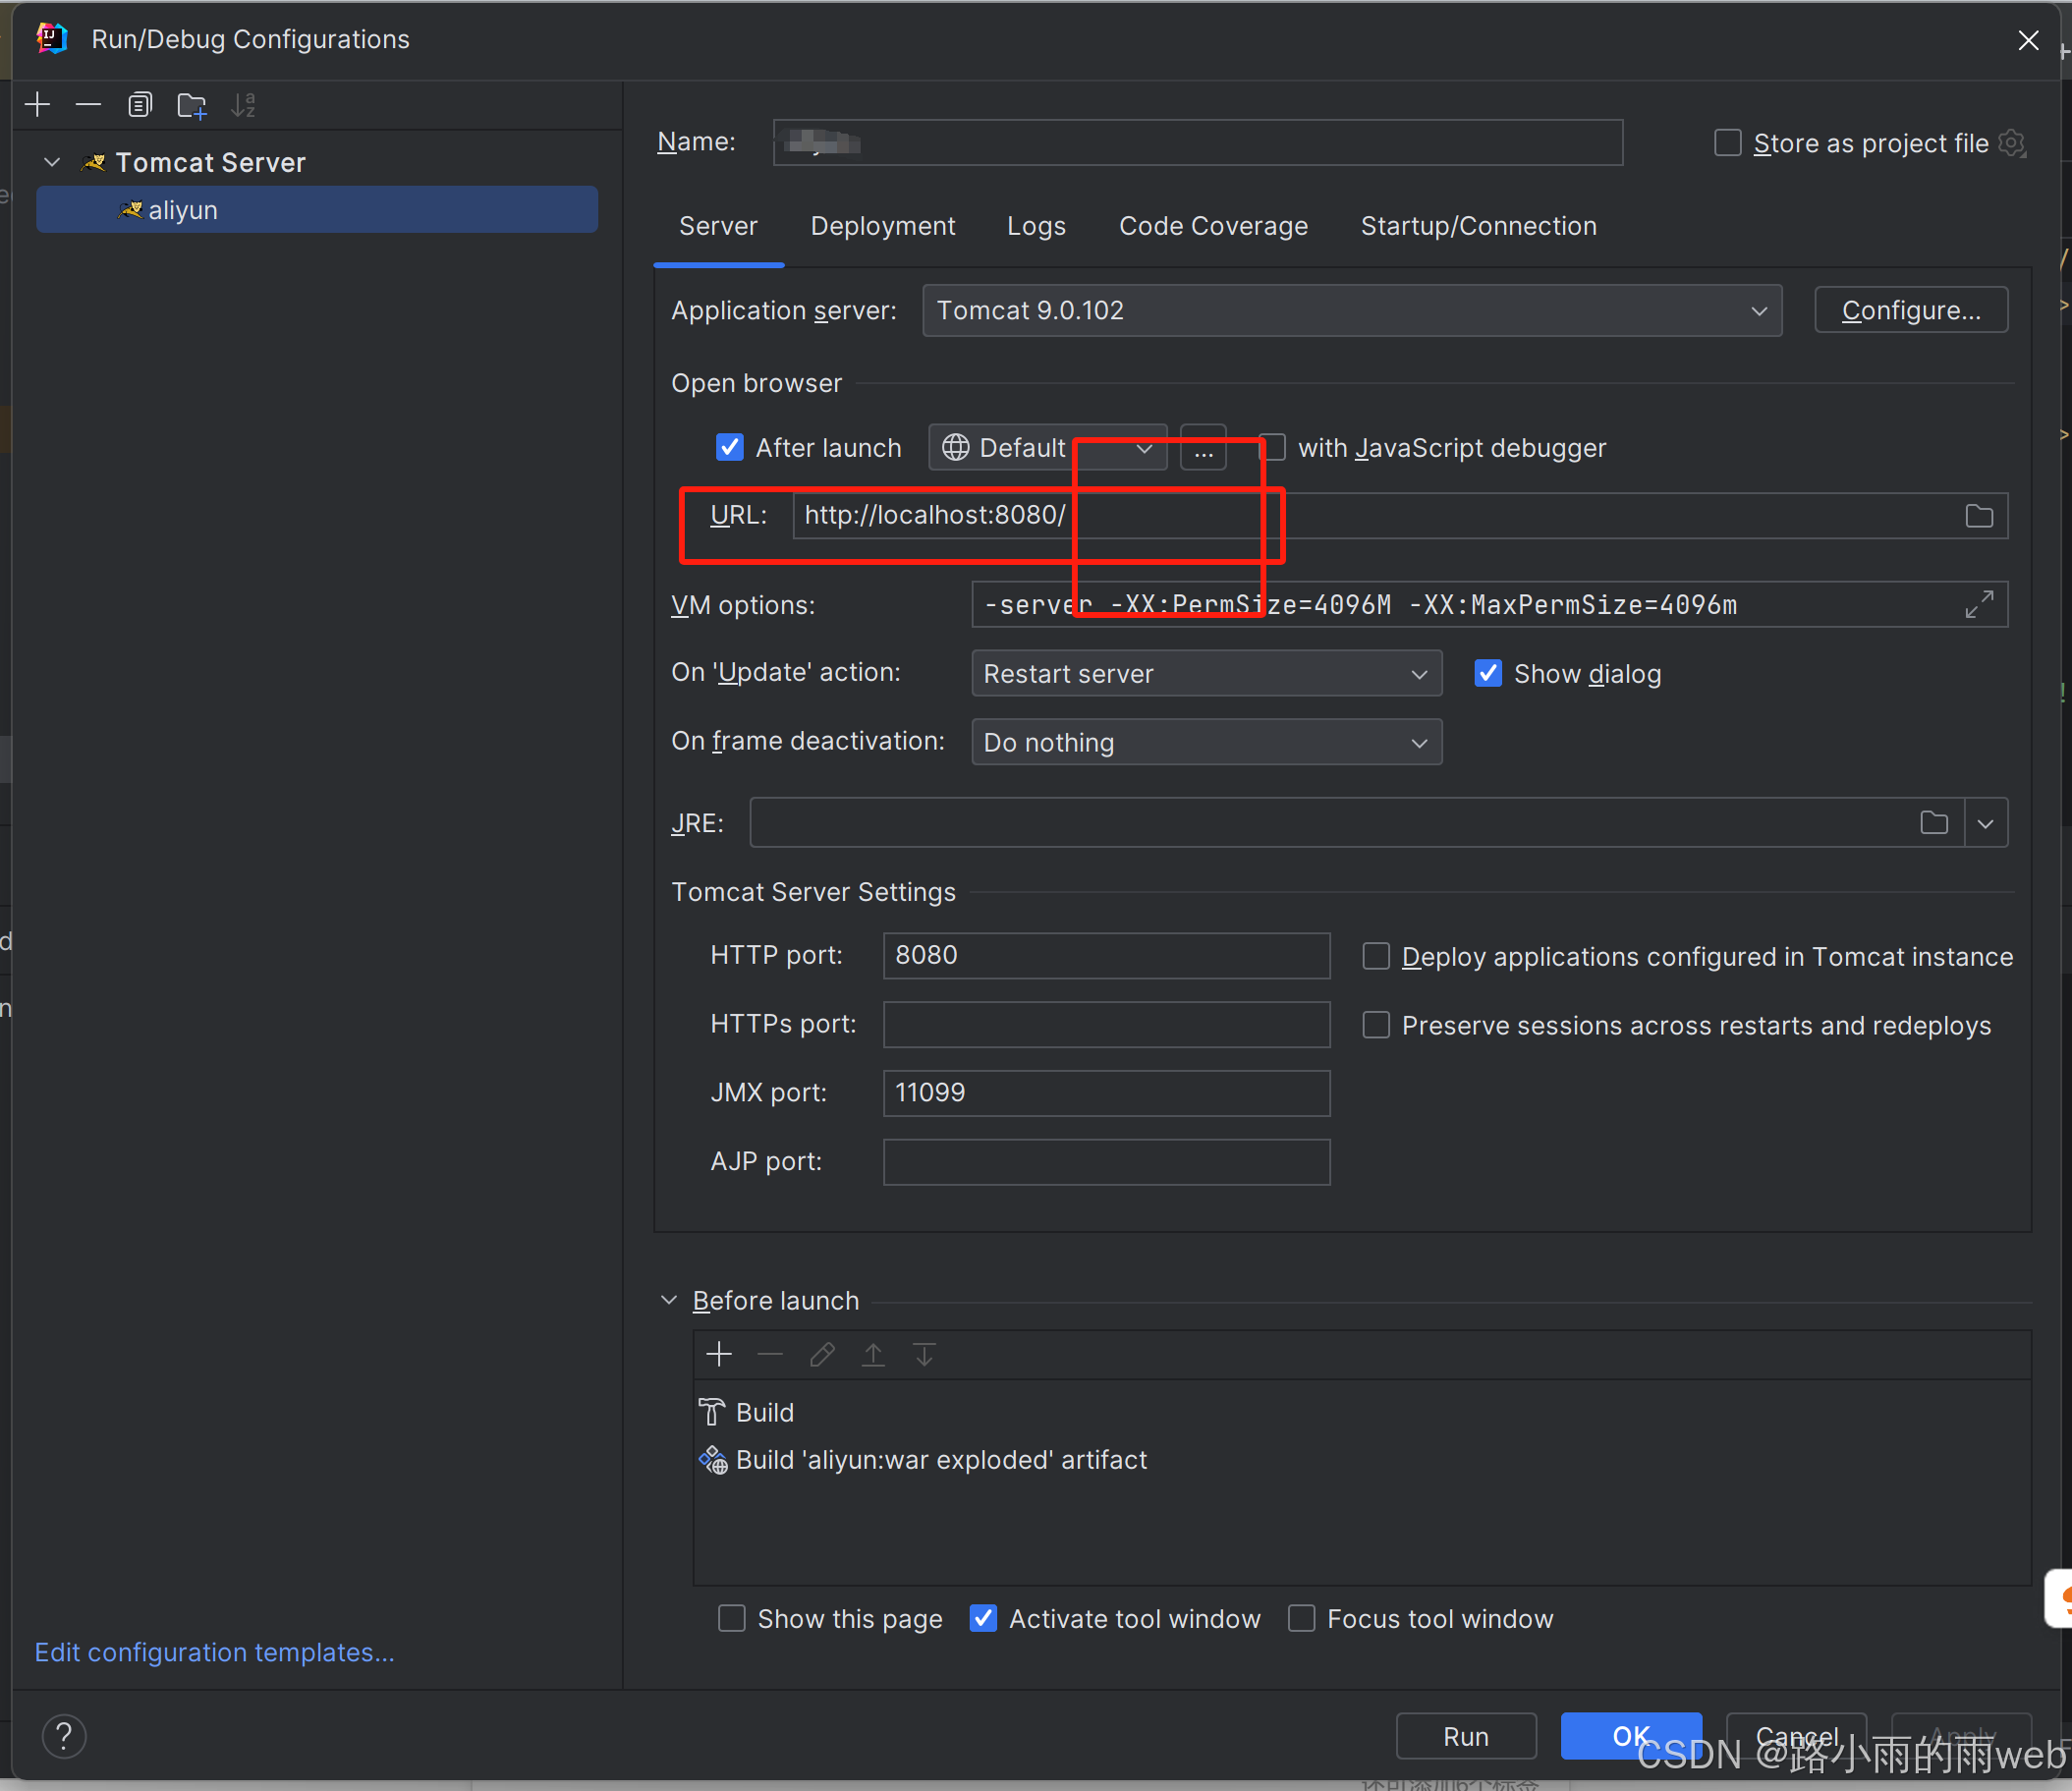Screen dimensions: 2072x1791
Task: Open Edit configuration templates link
Action: pyautogui.click(x=215, y=1652)
